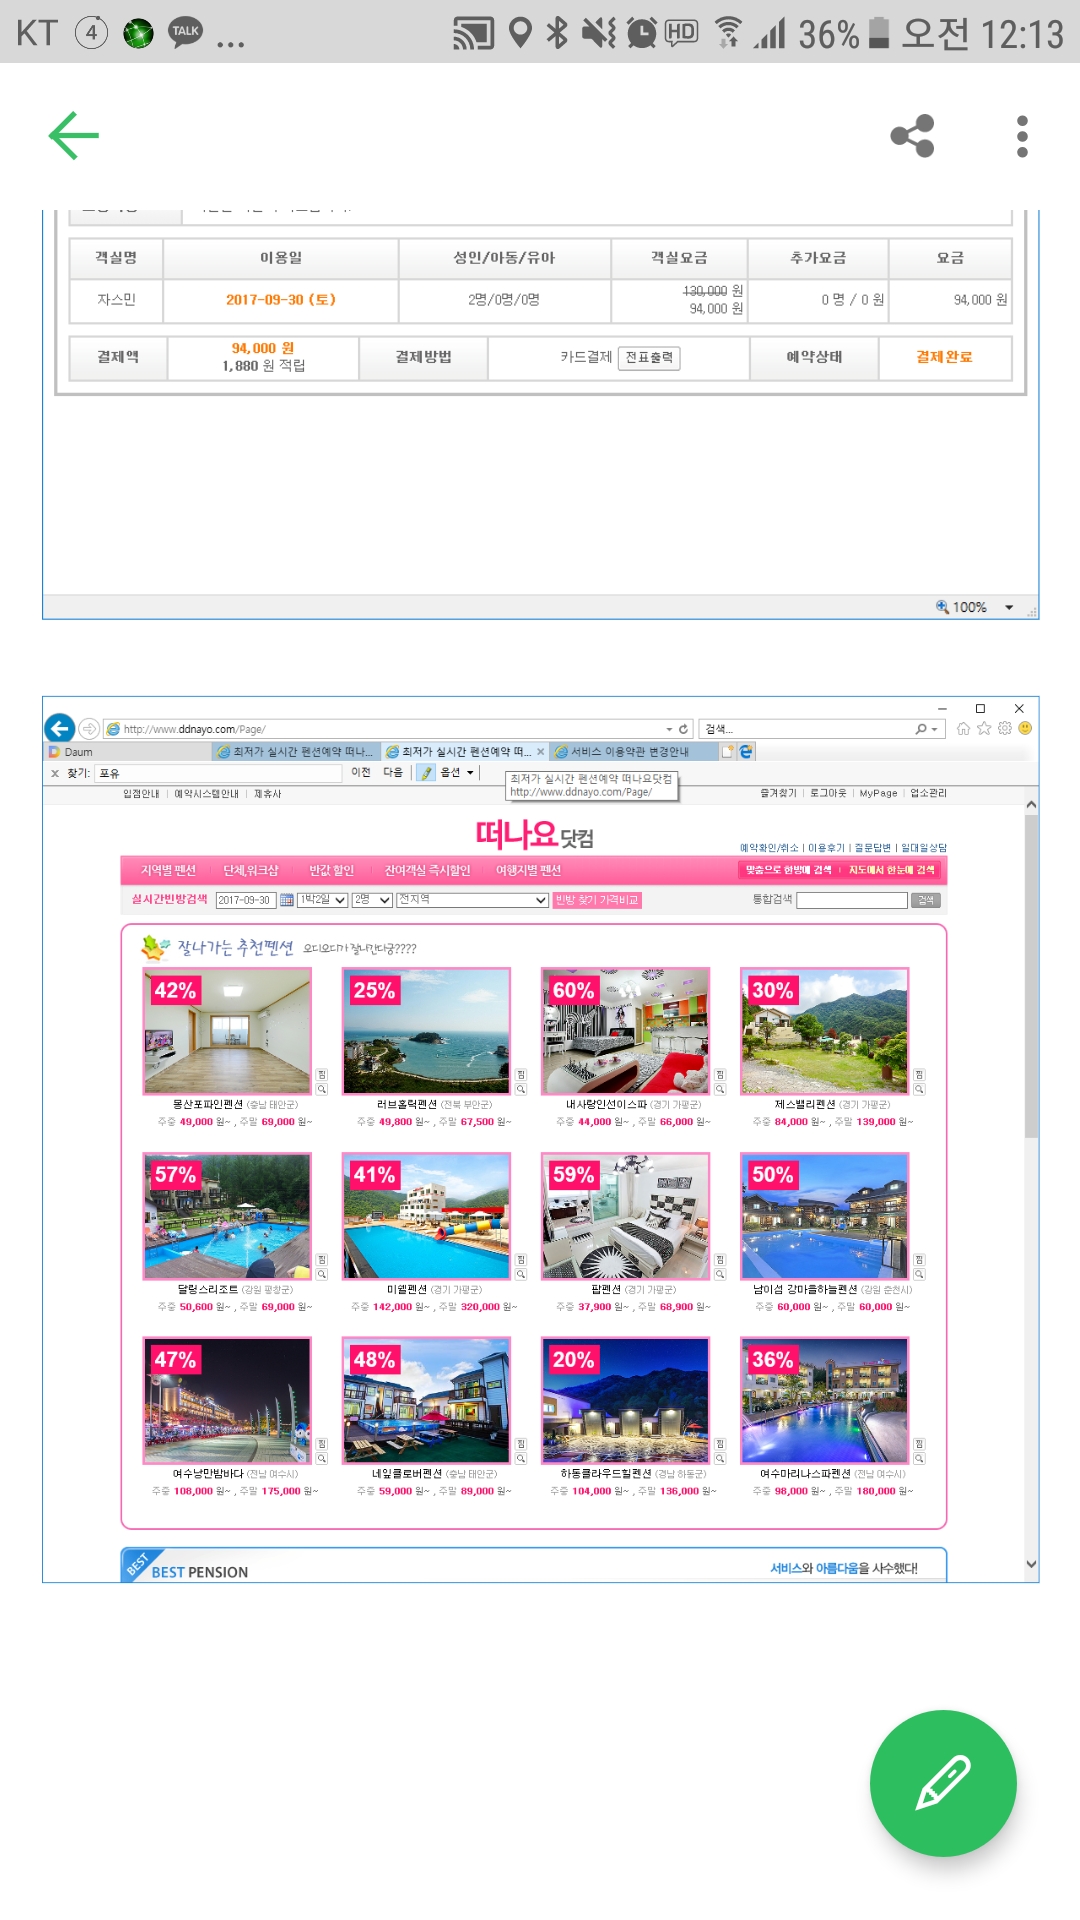The width and height of the screenshot is (1080, 1920).
Task: Click the magnifier icon in the browser search box
Action: point(920,729)
